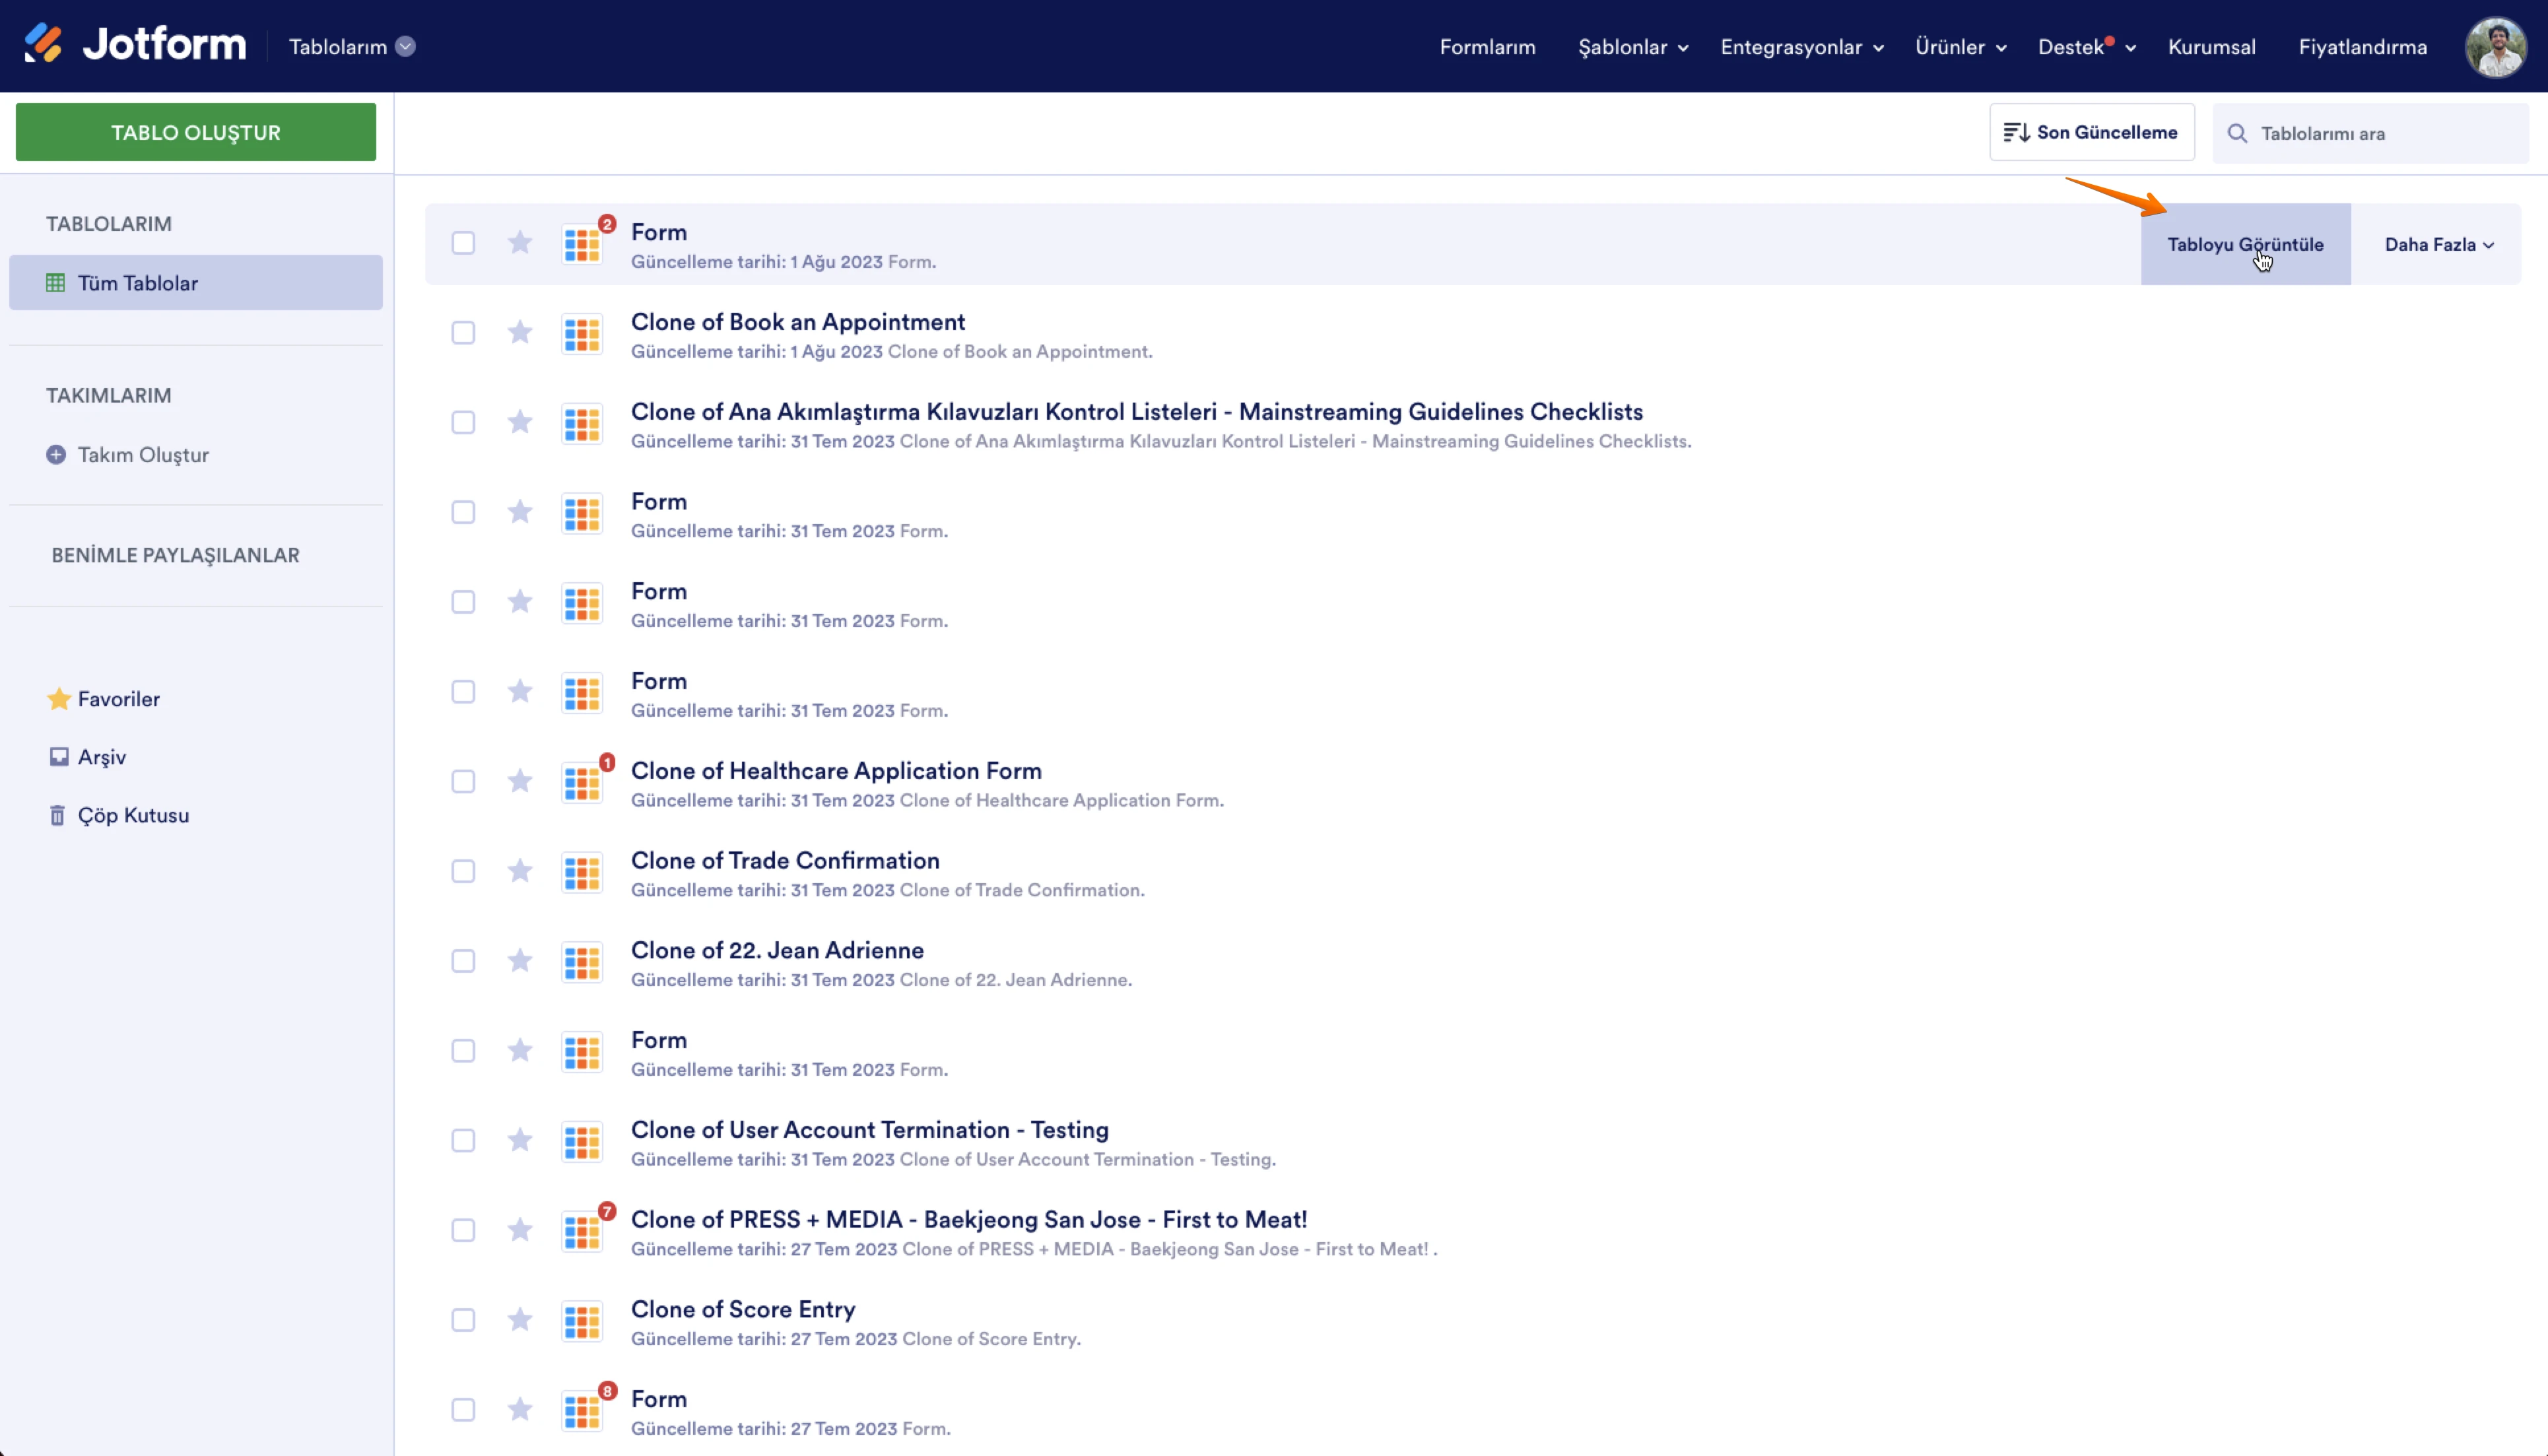Click the Jotform logo icon
The width and height of the screenshot is (2548, 1456).
point(43,44)
